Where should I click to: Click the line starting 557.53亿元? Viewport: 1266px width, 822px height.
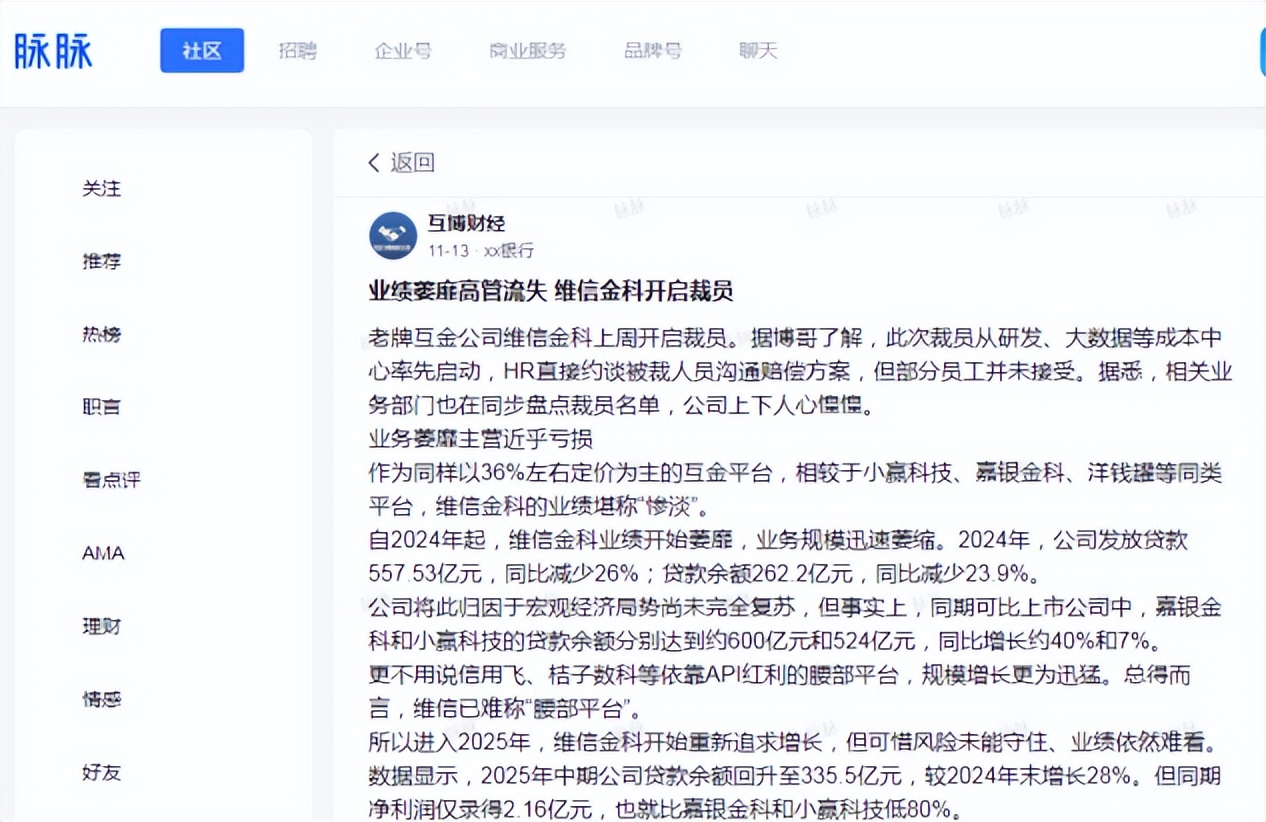[705, 574]
